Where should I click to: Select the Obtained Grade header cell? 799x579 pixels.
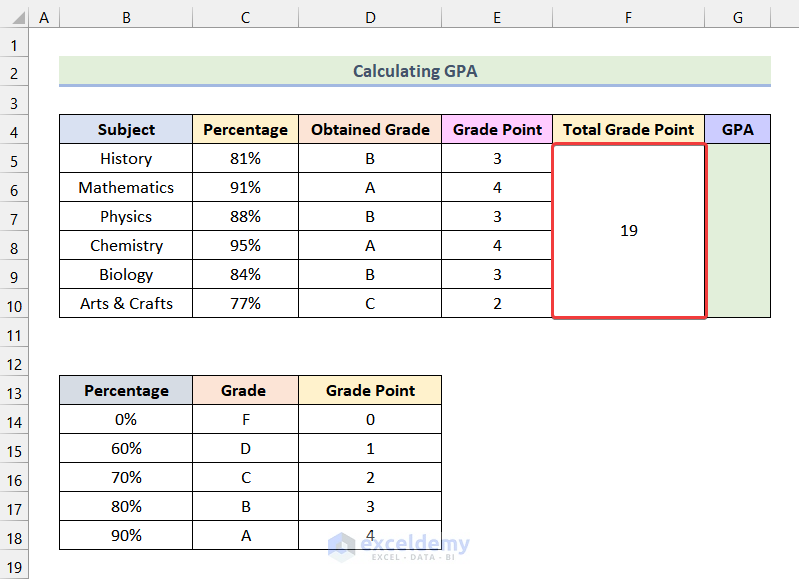pos(370,130)
